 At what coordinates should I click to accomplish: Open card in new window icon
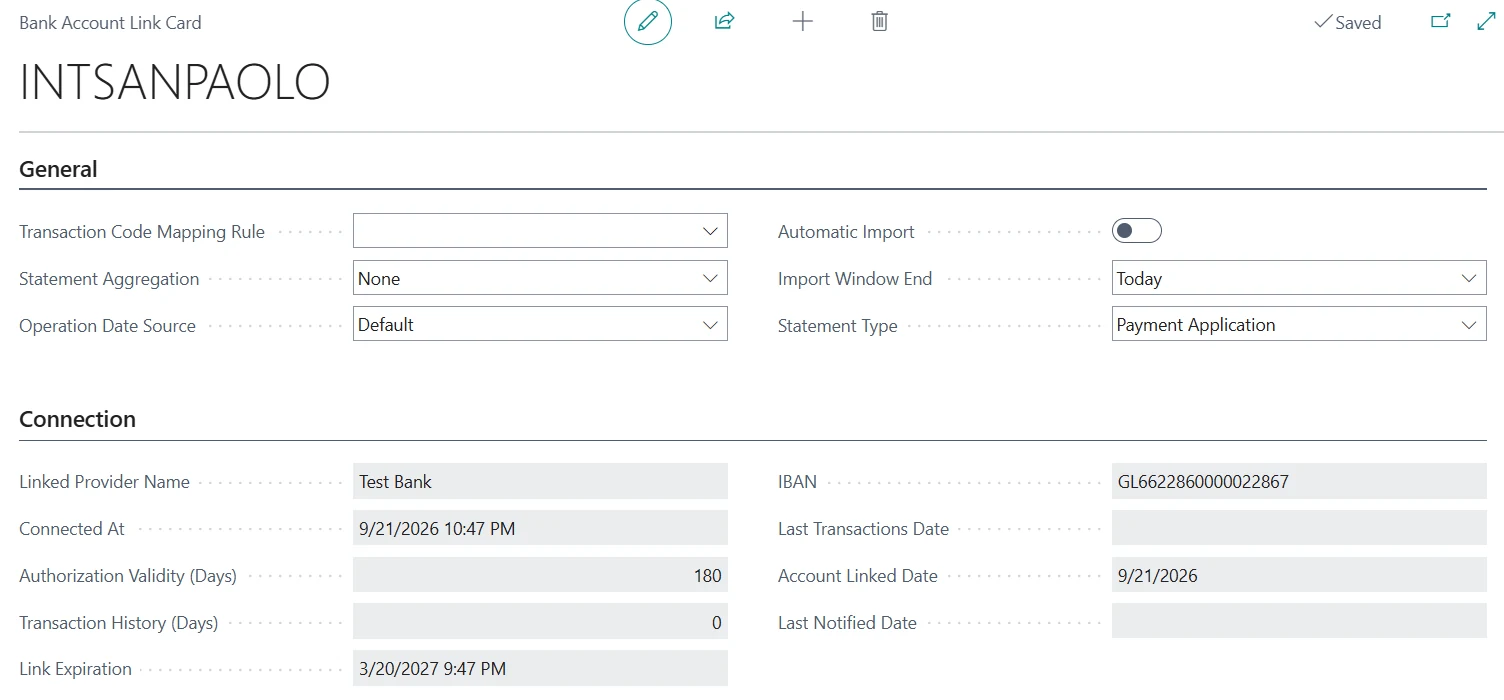pyautogui.click(x=1441, y=21)
